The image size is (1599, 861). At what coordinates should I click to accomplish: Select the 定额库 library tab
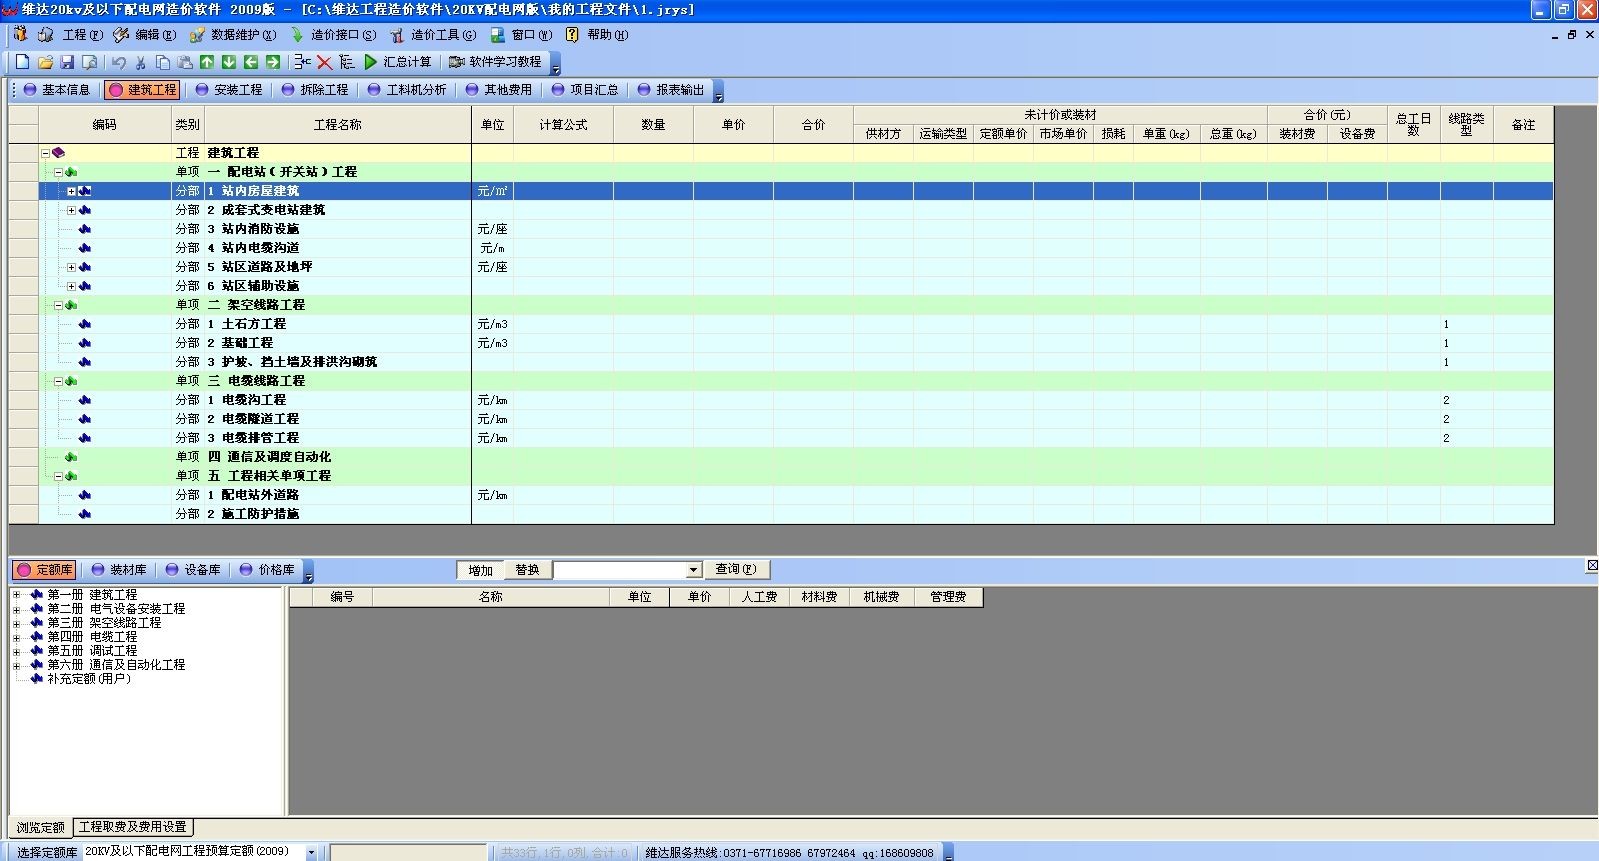[45, 570]
